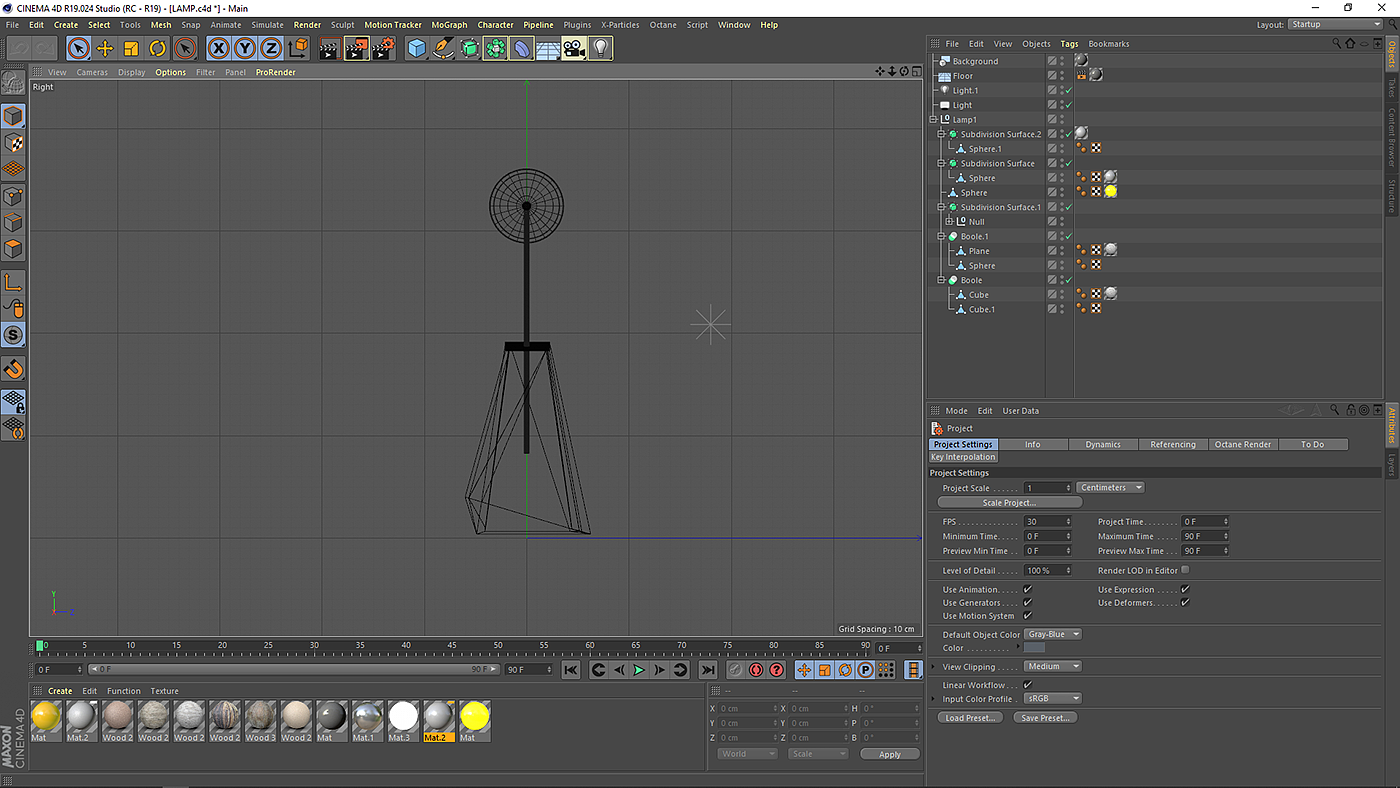
Task: Select the Rotate tool
Action: (x=158, y=48)
